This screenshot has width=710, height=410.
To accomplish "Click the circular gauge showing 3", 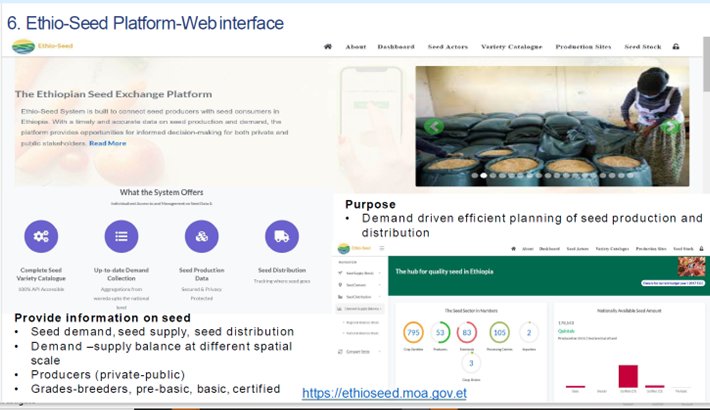I will (x=471, y=363).
